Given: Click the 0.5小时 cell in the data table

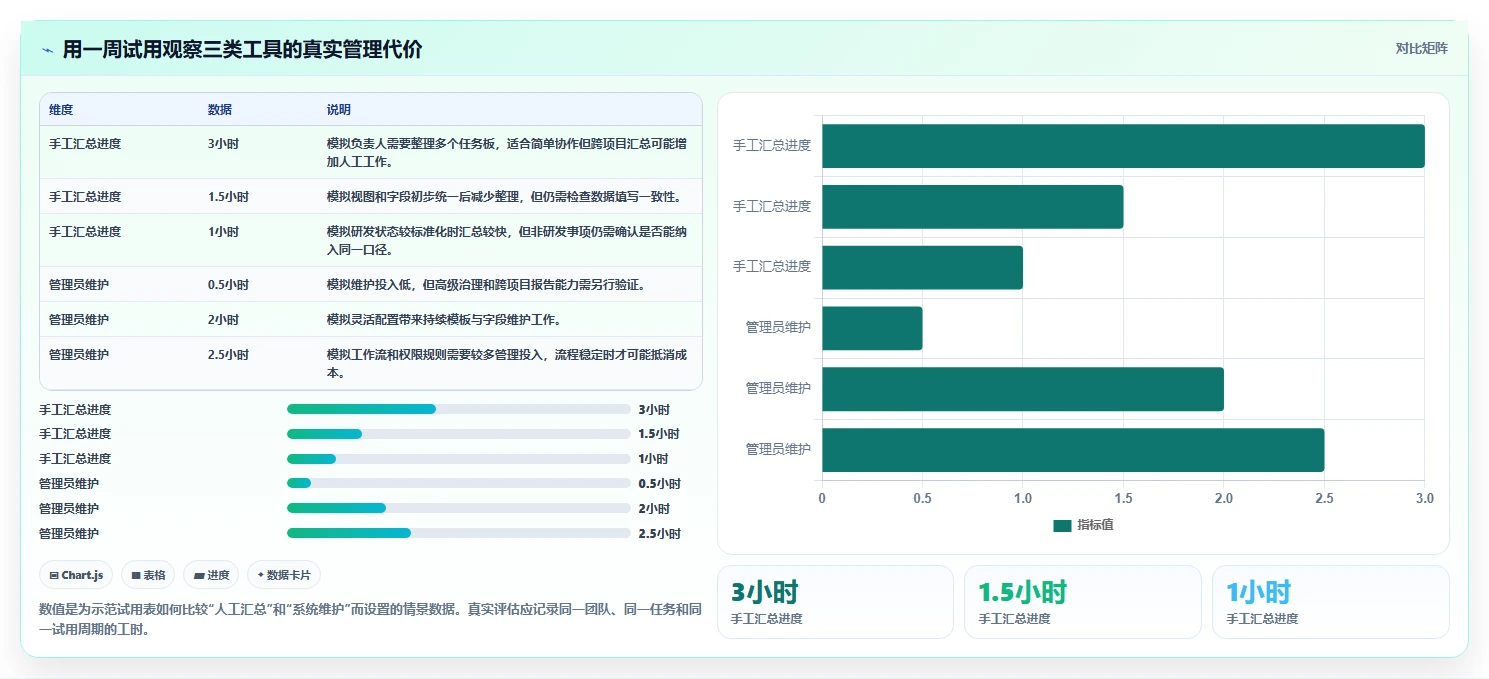Looking at the screenshot, I should pos(228,285).
